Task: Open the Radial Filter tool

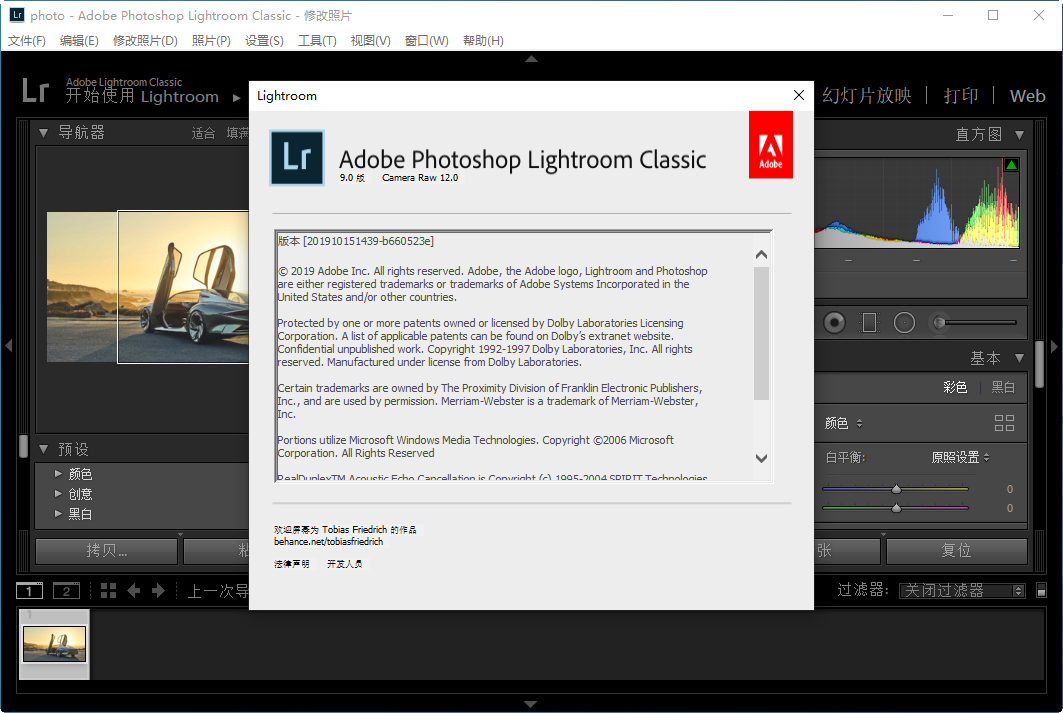Action: click(x=904, y=322)
